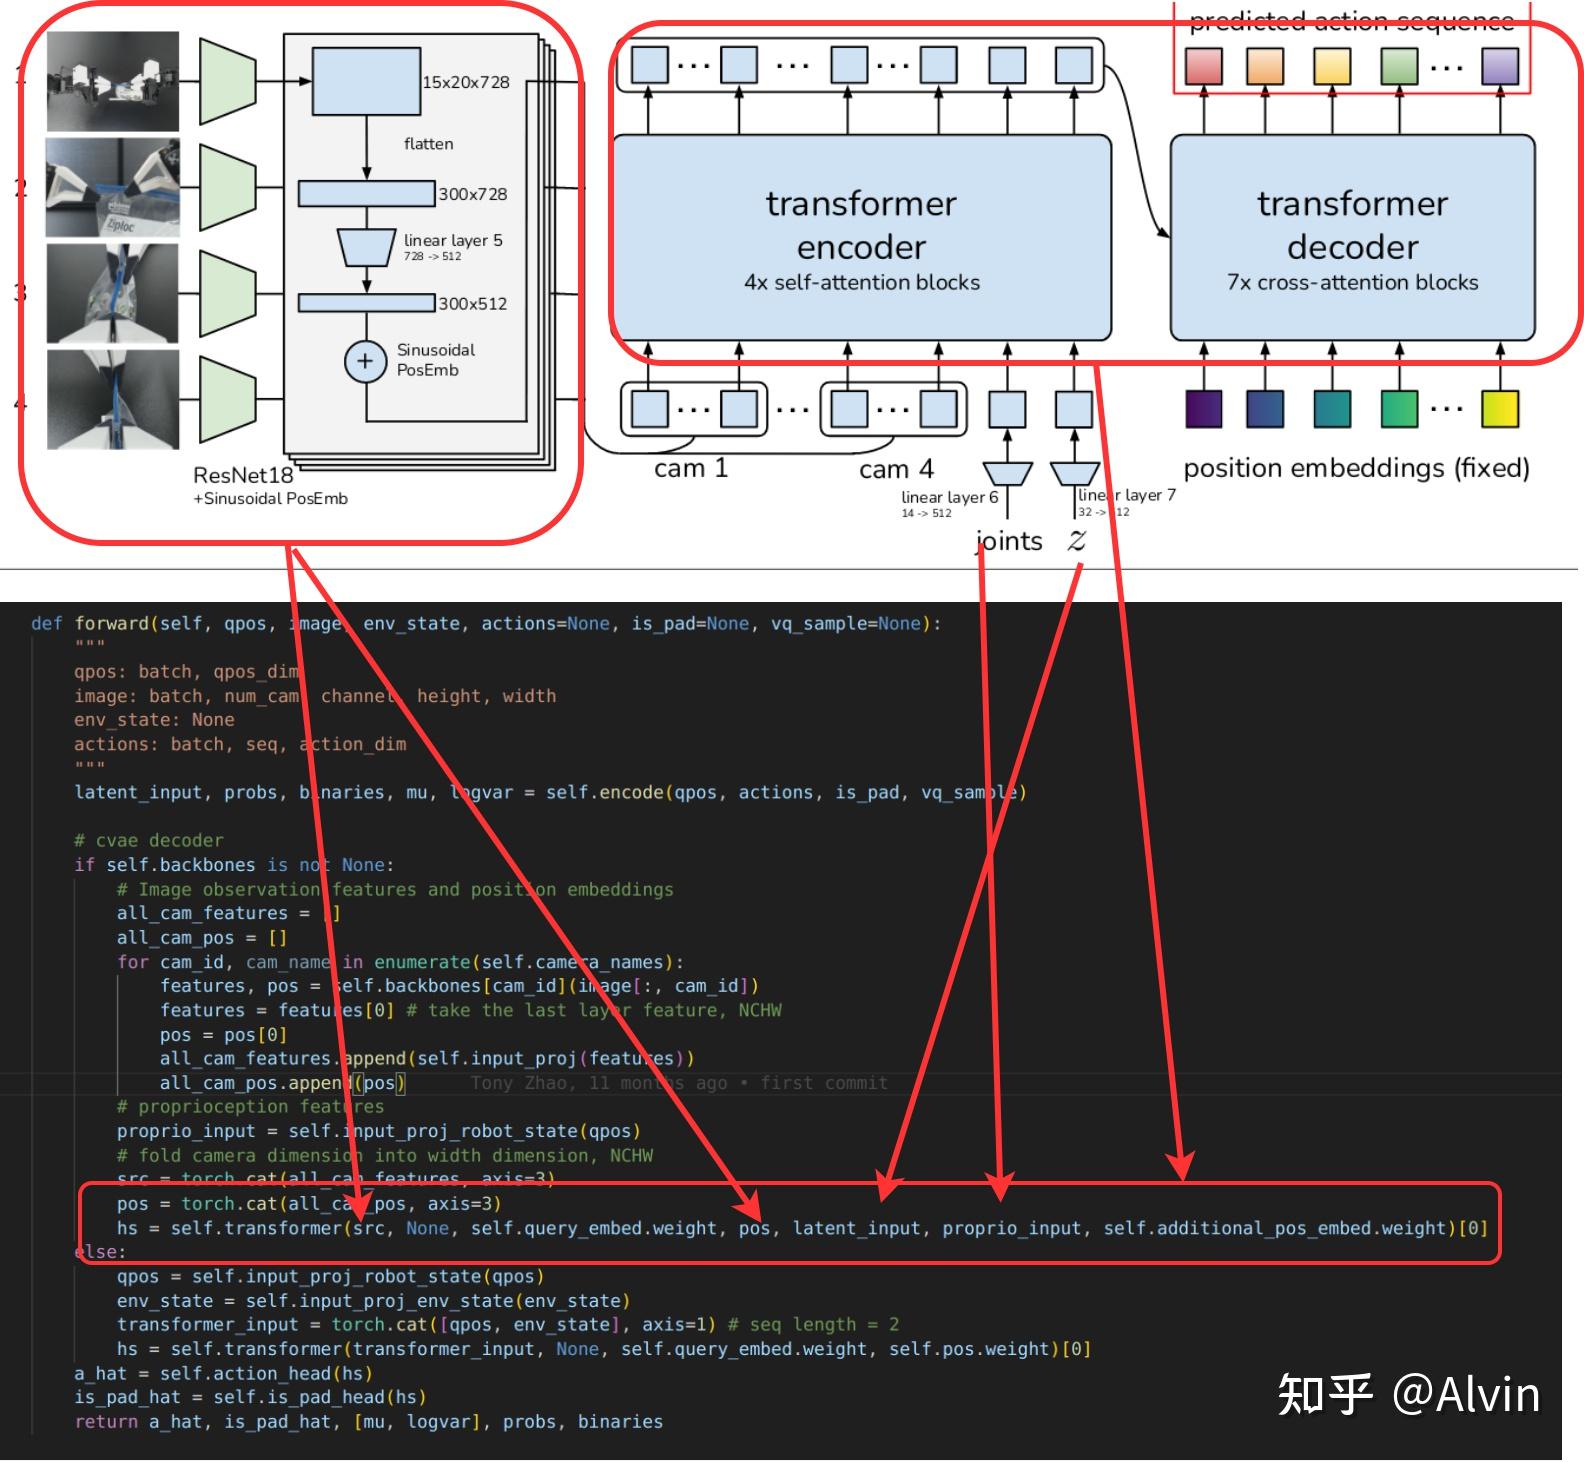Click 'Tony Zhao, 11 months ago' blame annotation

(679, 1083)
